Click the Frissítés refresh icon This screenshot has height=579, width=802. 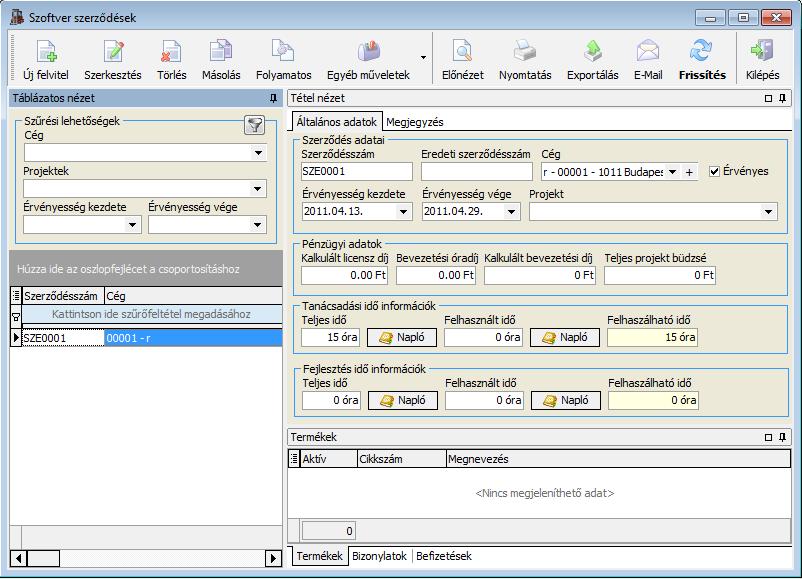[x=701, y=52]
